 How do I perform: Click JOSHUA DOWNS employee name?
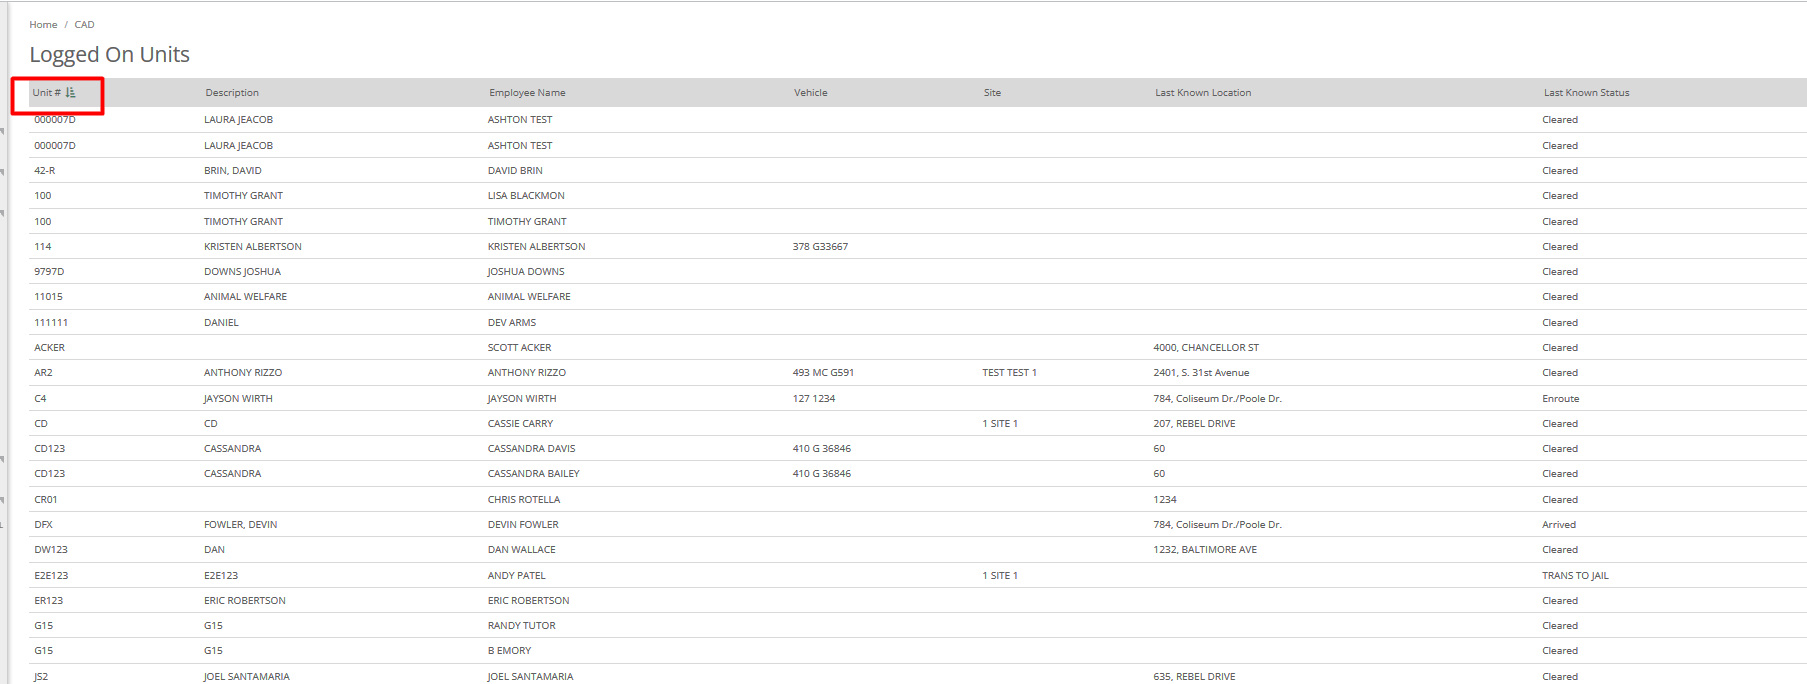526,271
